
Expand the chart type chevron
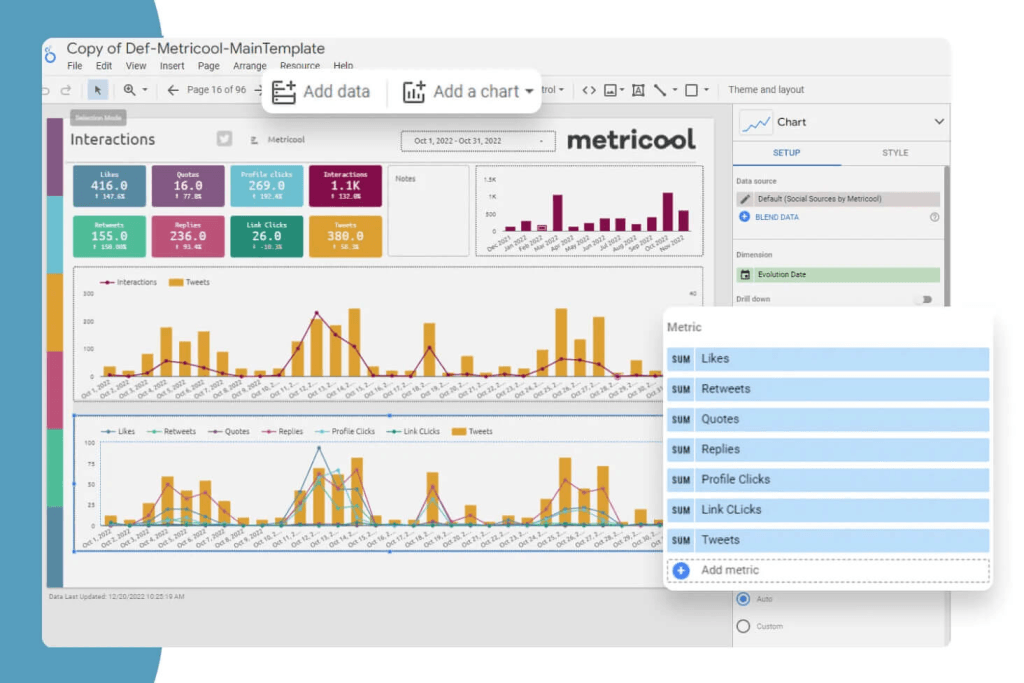pos(938,121)
